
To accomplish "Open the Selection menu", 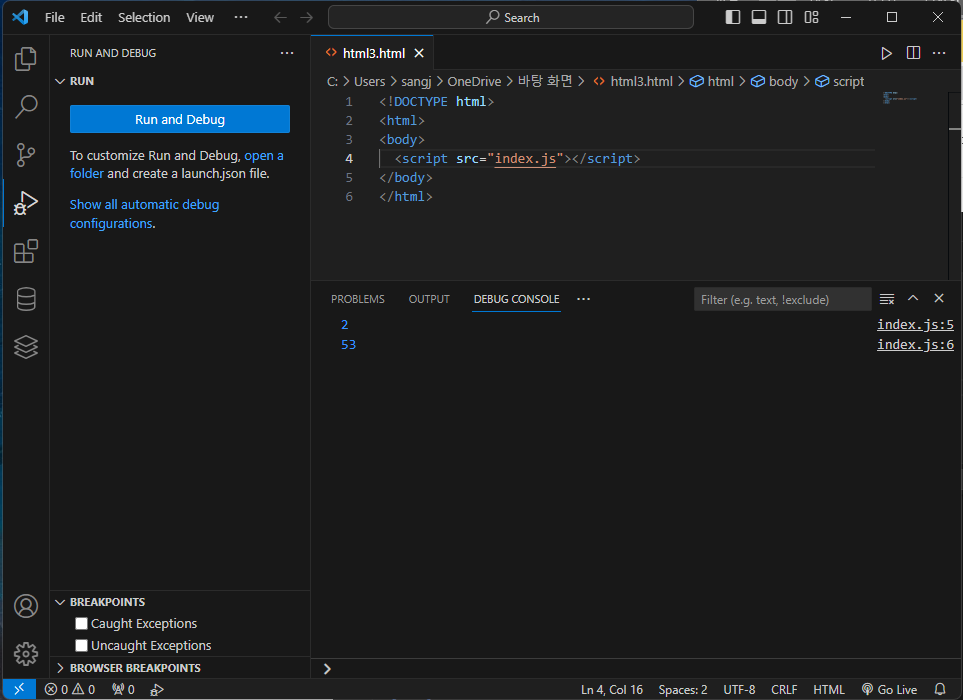I will coord(144,17).
